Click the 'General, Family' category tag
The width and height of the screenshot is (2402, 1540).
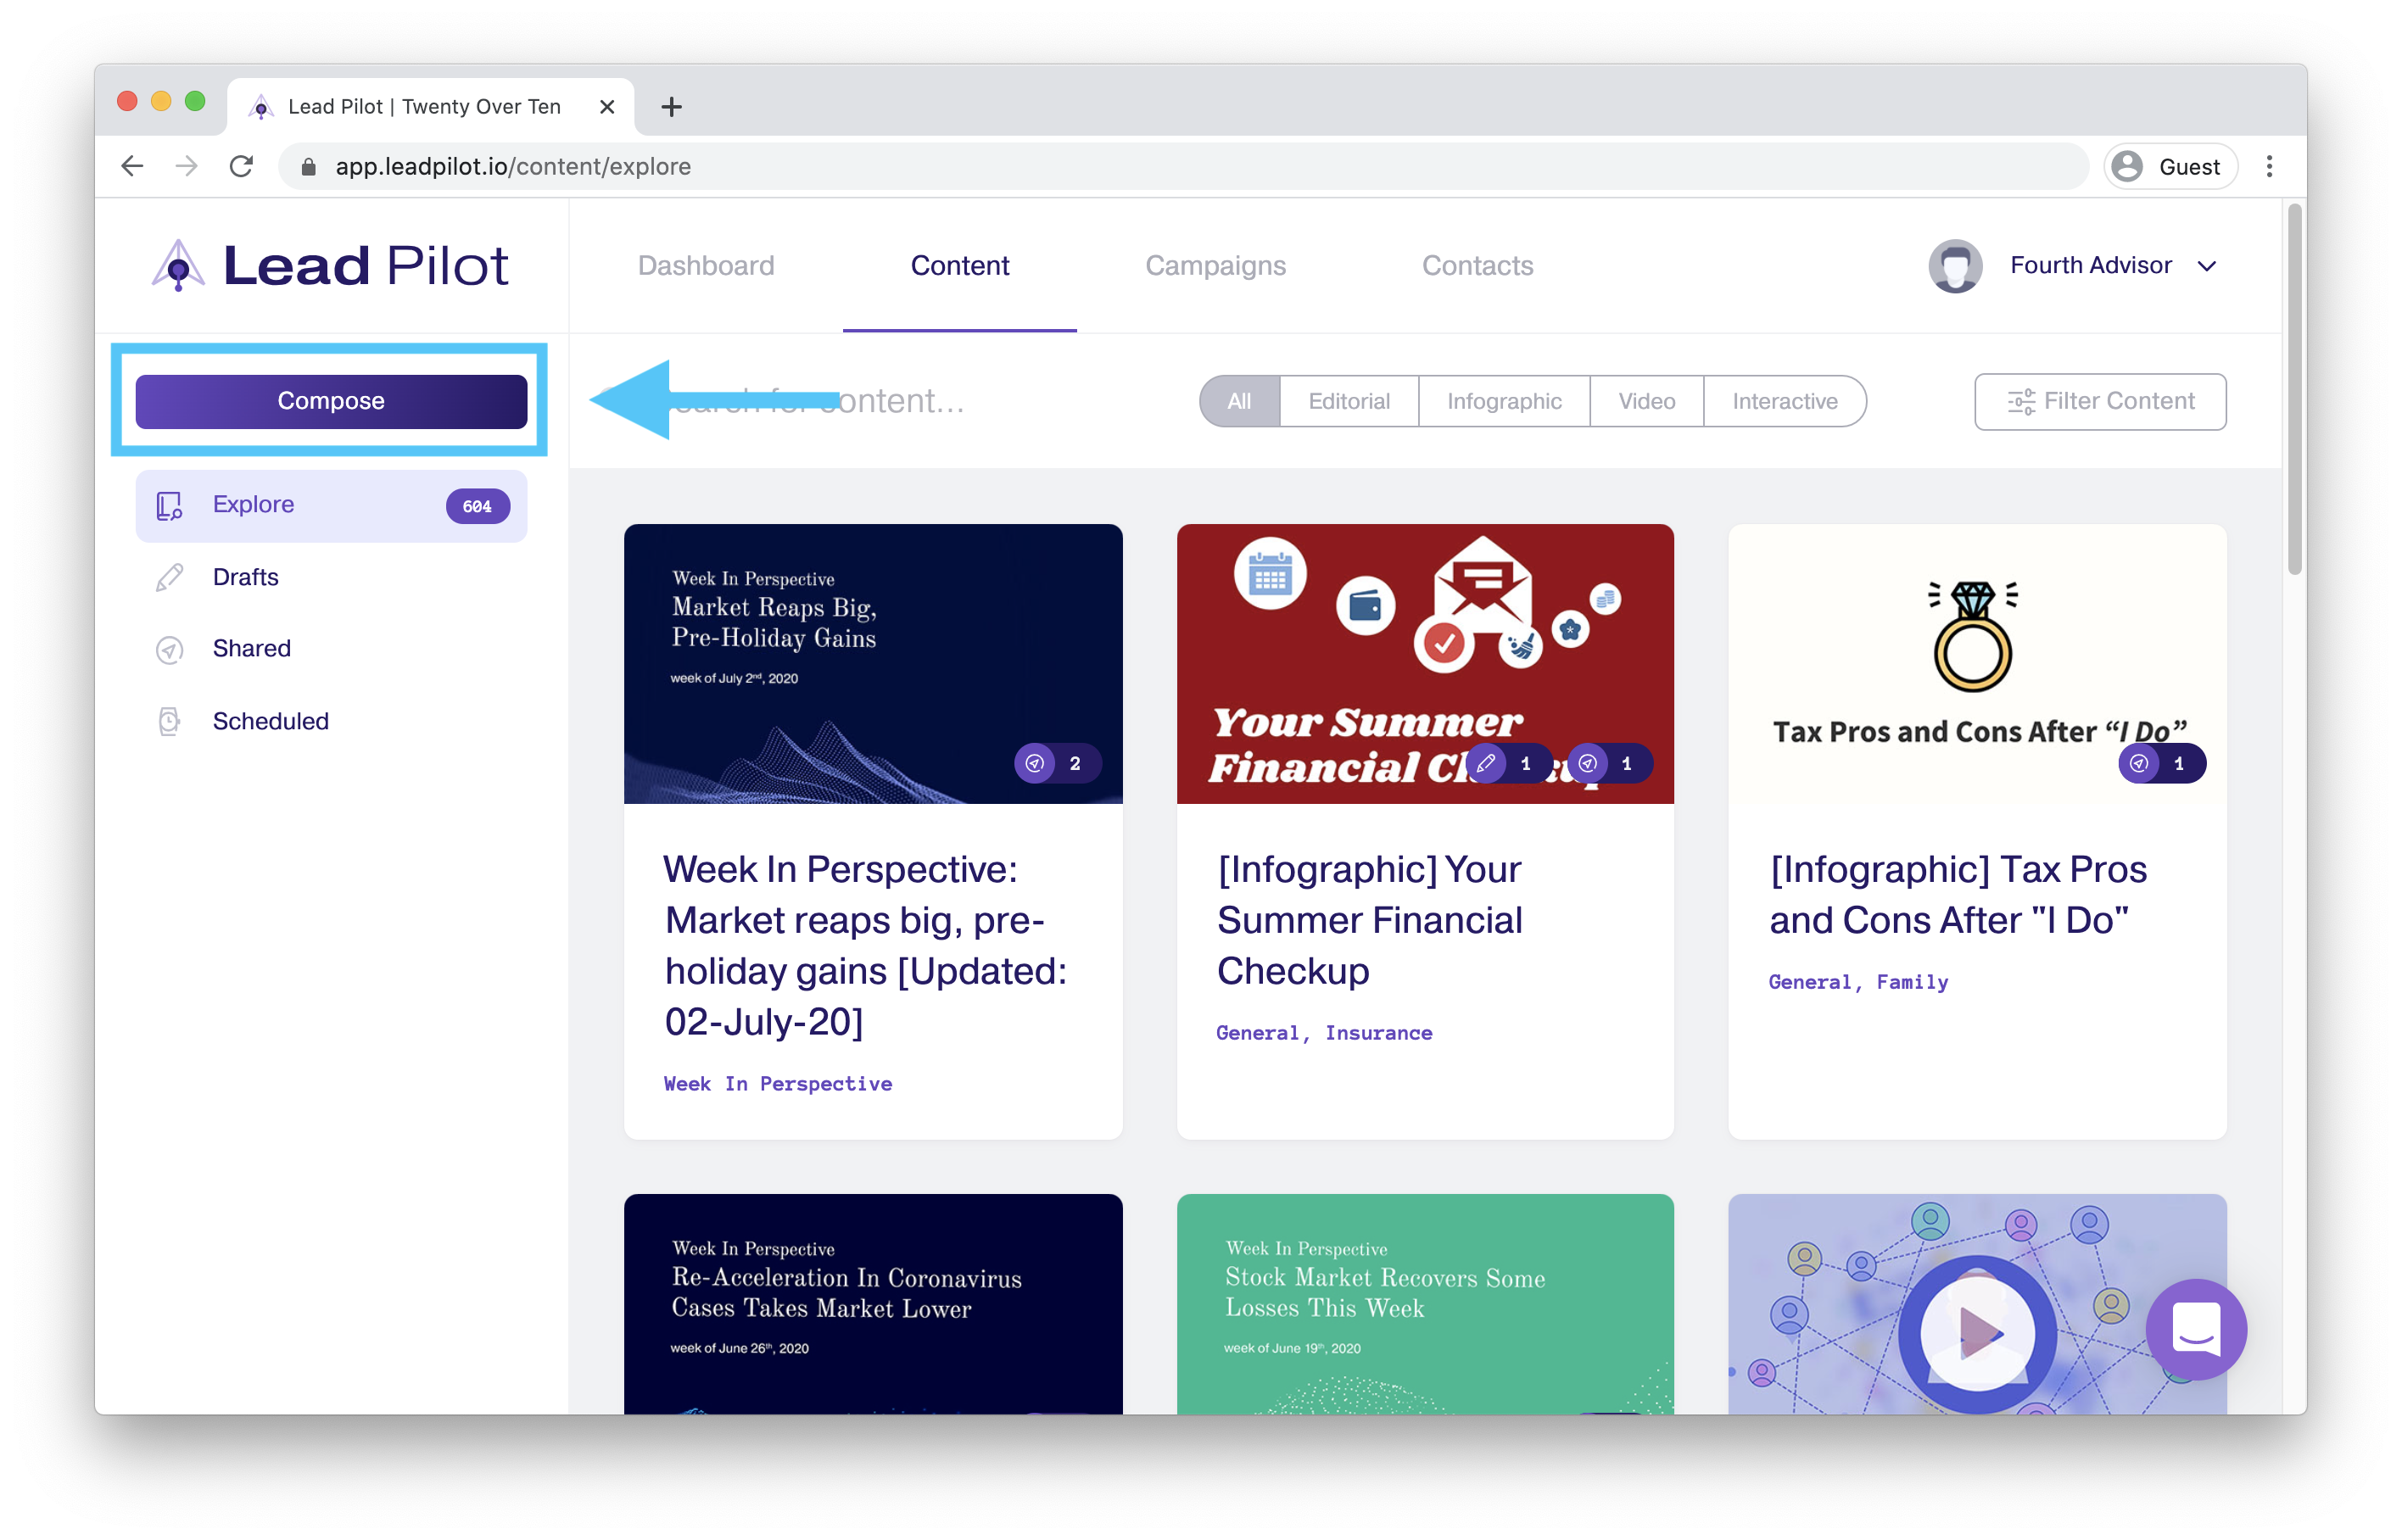(1858, 981)
